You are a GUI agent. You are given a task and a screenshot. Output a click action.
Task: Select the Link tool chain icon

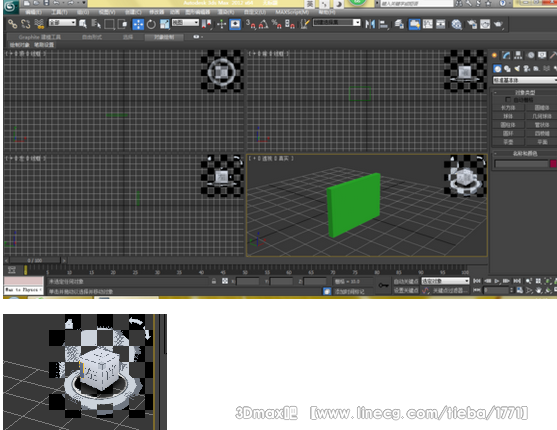click(x=13, y=24)
